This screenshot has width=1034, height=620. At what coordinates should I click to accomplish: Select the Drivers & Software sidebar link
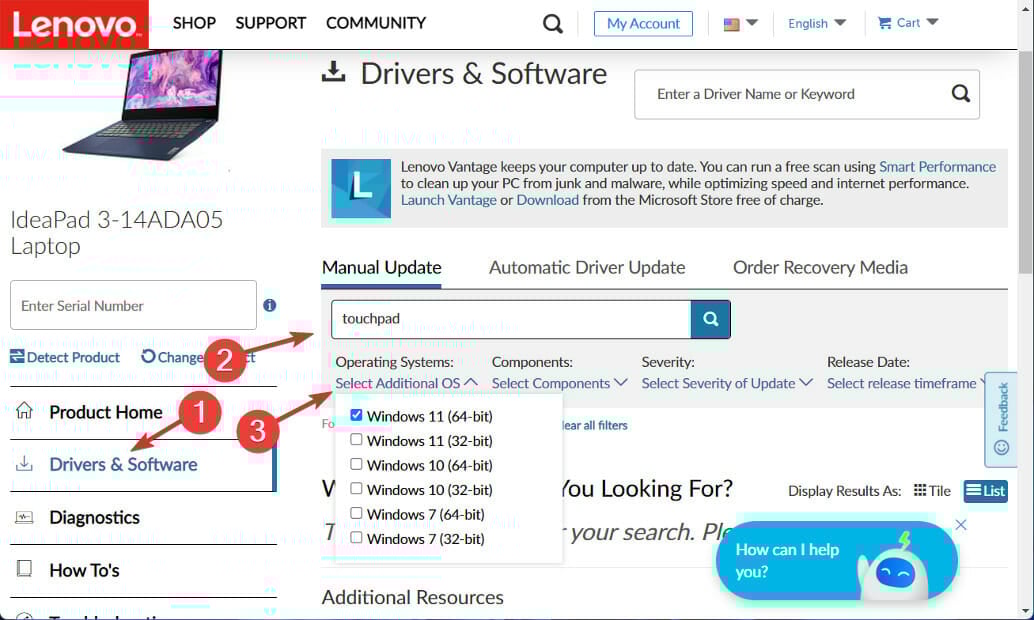tap(123, 464)
